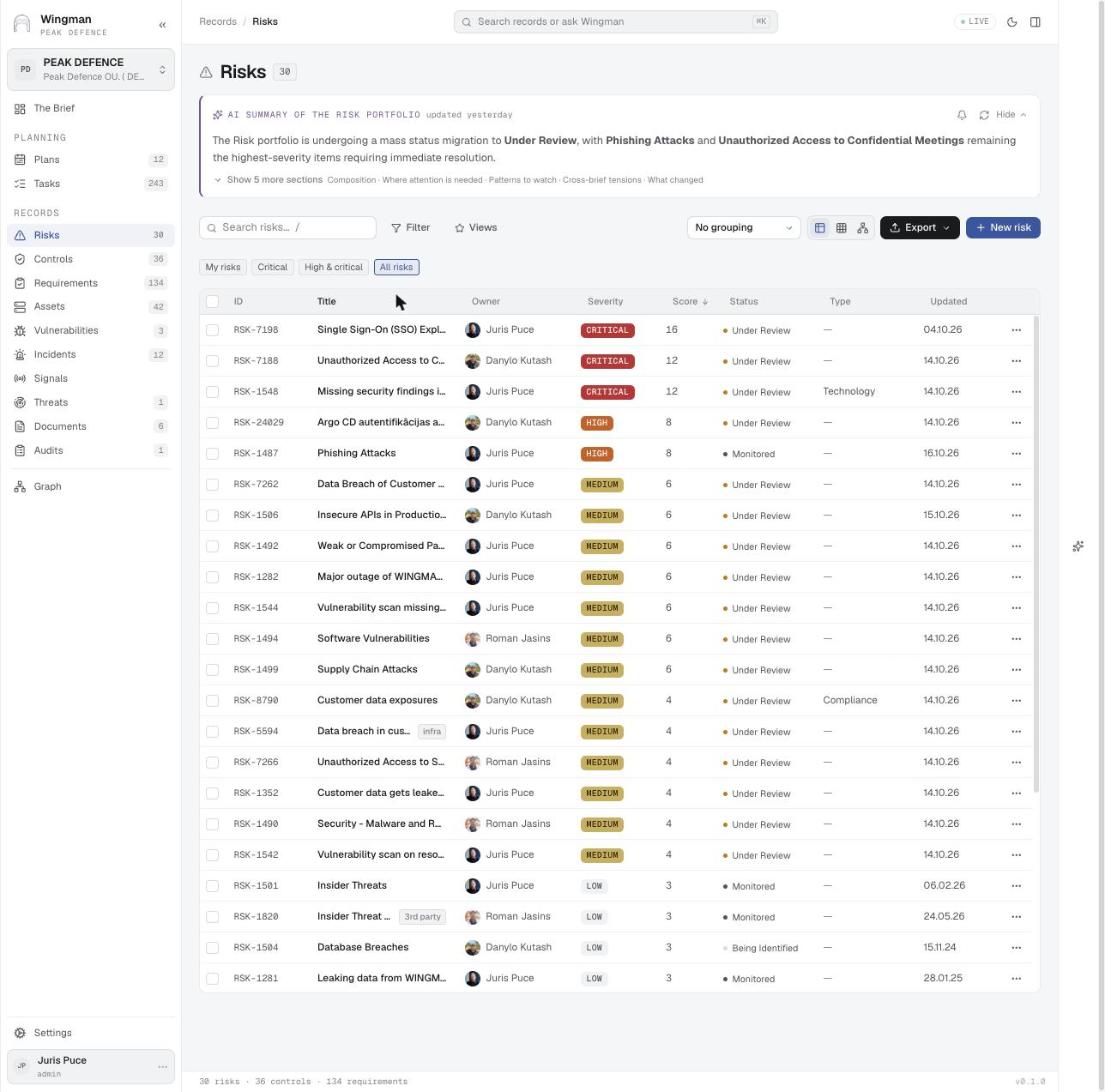
Task: Check the box for RSK-1487
Action: click(x=212, y=454)
